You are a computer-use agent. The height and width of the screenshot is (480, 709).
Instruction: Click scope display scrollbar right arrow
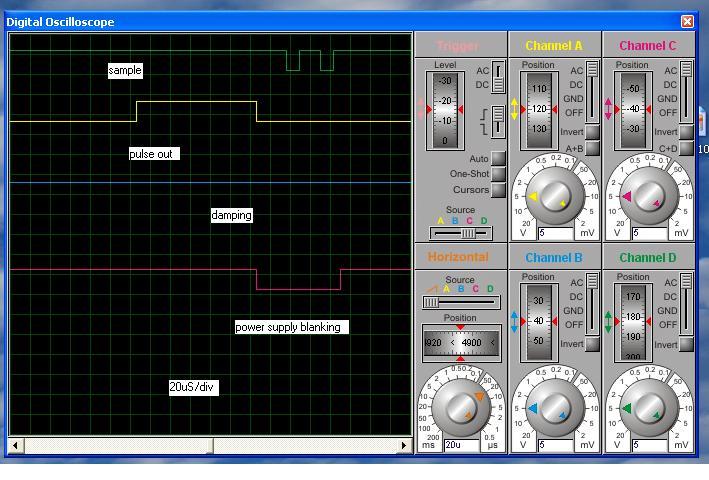404,446
